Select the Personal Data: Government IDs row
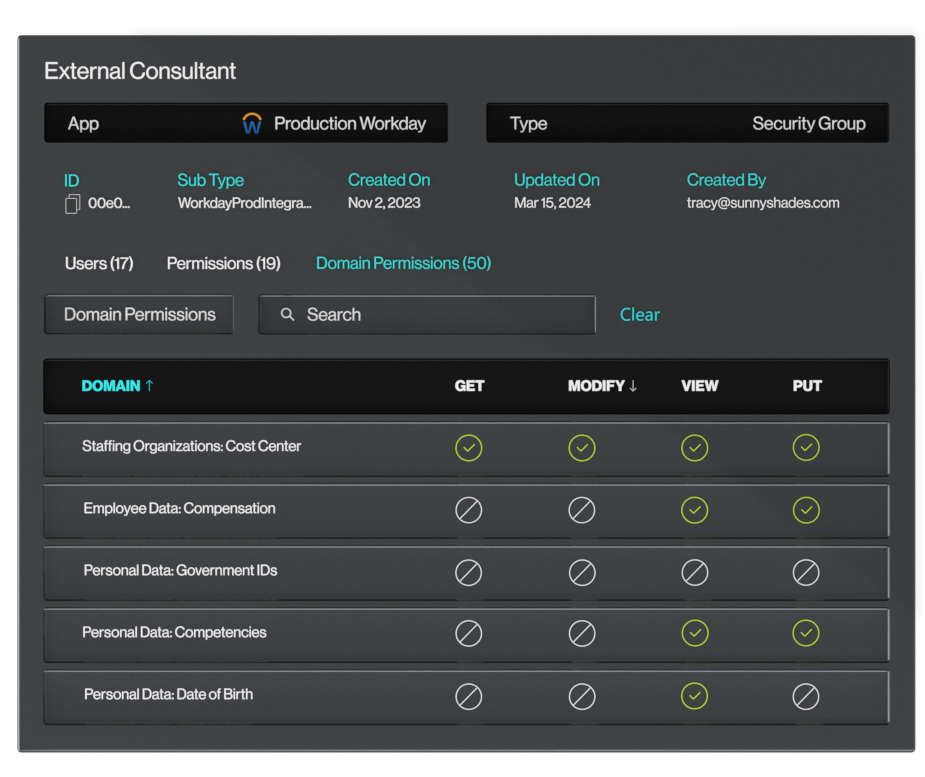 click(180, 571)
